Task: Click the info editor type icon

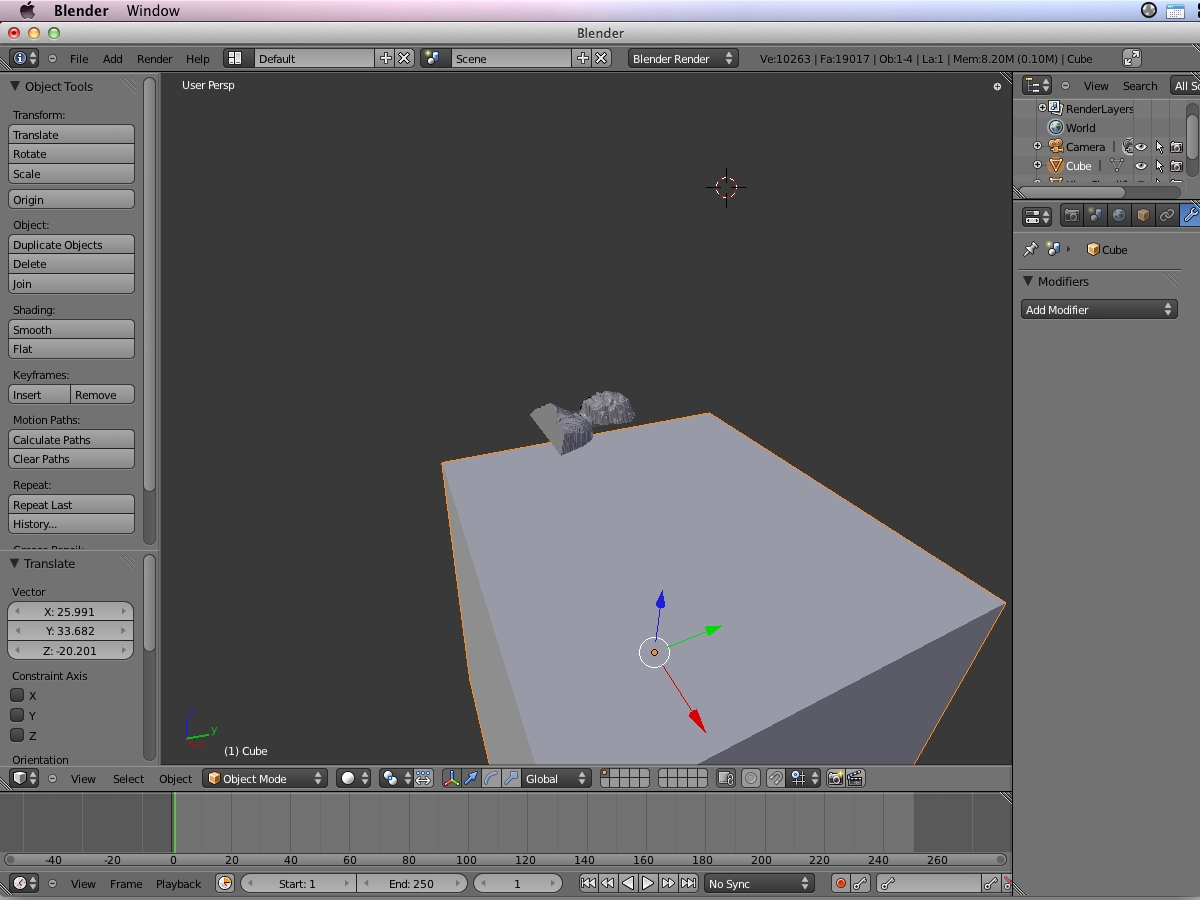Action: tap(25, 58)
